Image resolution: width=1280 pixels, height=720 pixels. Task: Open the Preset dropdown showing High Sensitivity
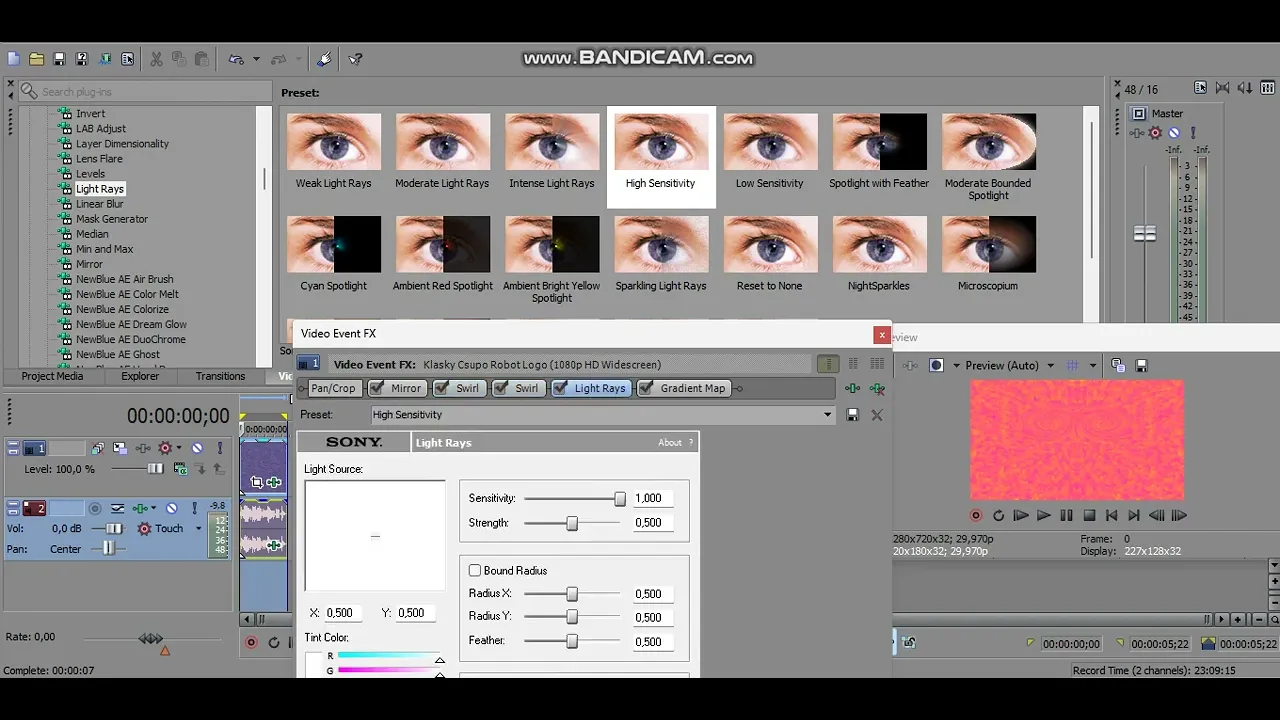pos(602,414)
